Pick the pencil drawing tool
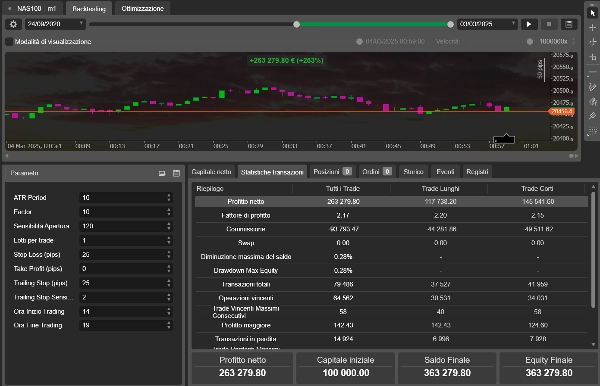The height and width of the screenshot is (386, 600). pyautogui.click(x=593, y=87)
